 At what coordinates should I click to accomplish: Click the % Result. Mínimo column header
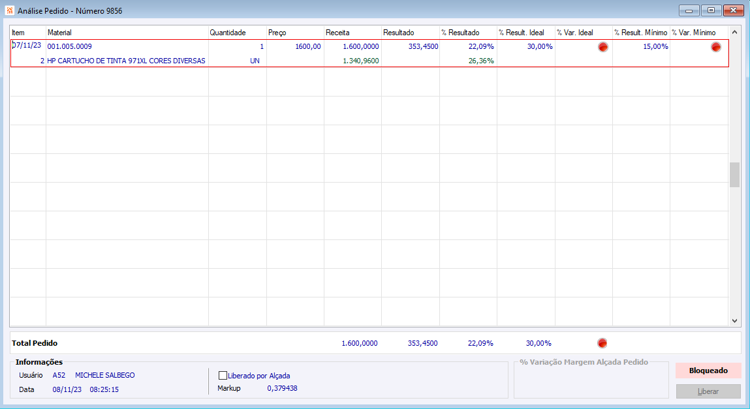[x=641, y=33]
